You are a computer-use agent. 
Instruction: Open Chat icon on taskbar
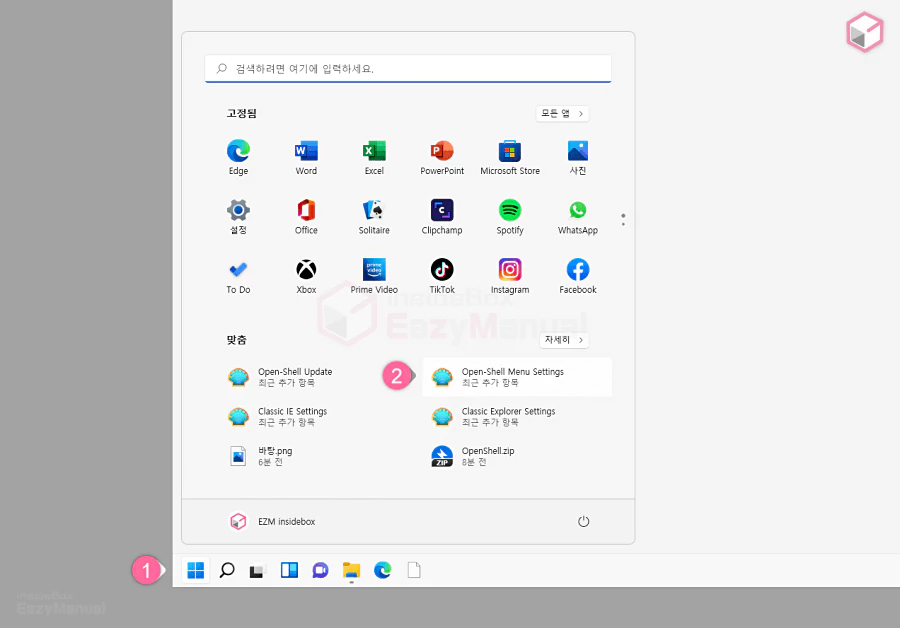click(320, 570)
